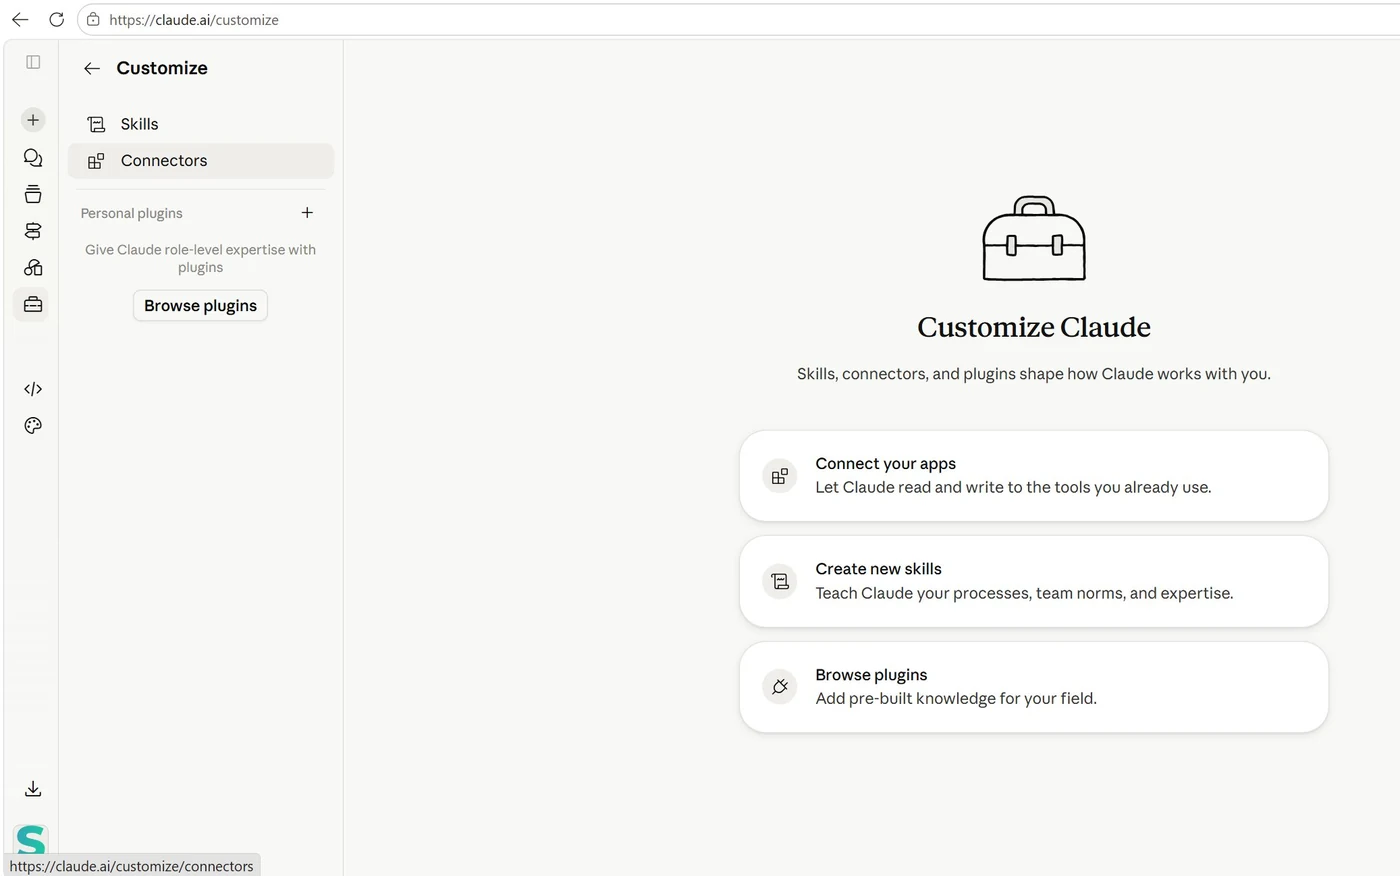
Task: Toggle the sidebar panel icon
Action: pos(33,62)
